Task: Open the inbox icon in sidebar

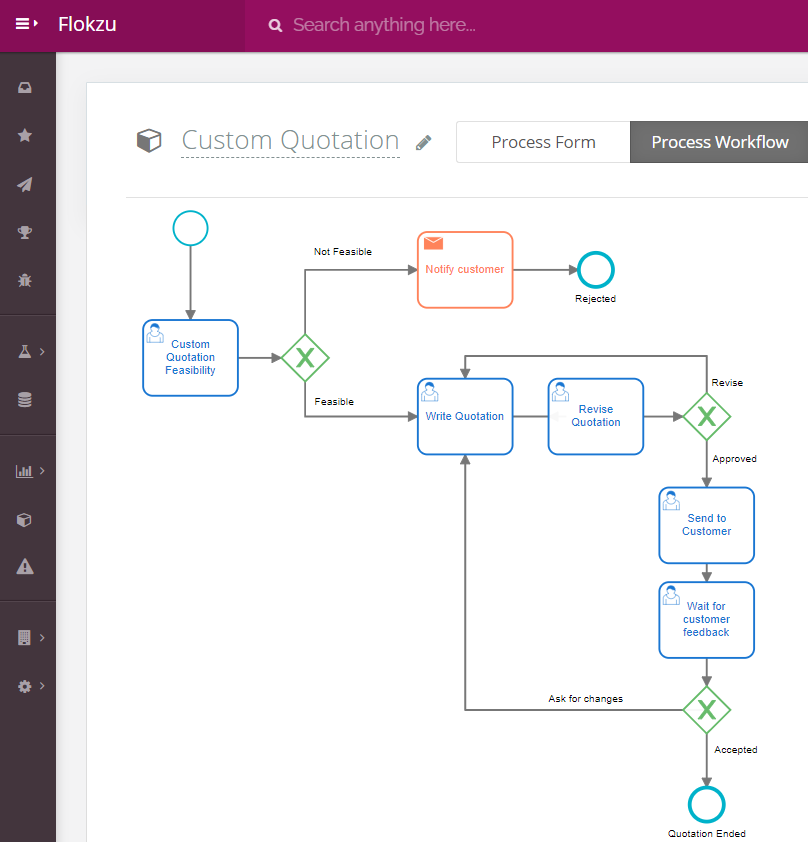Action: point(25,88)
